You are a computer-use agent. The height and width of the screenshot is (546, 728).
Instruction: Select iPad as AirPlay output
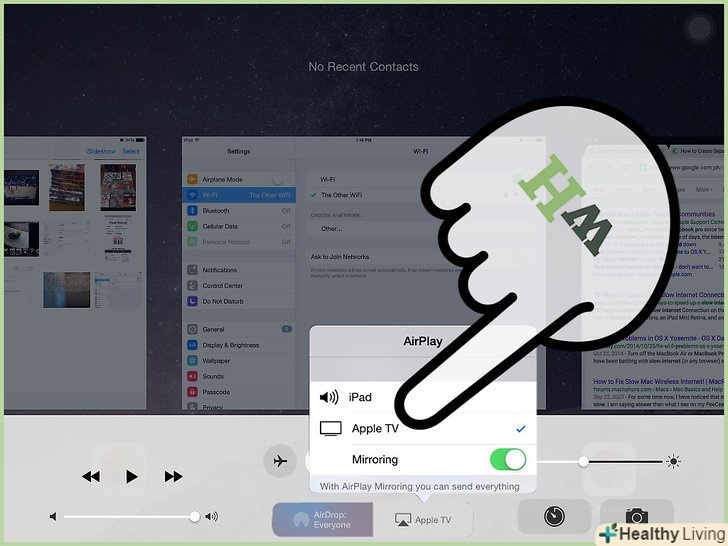[x=423, y=397]
